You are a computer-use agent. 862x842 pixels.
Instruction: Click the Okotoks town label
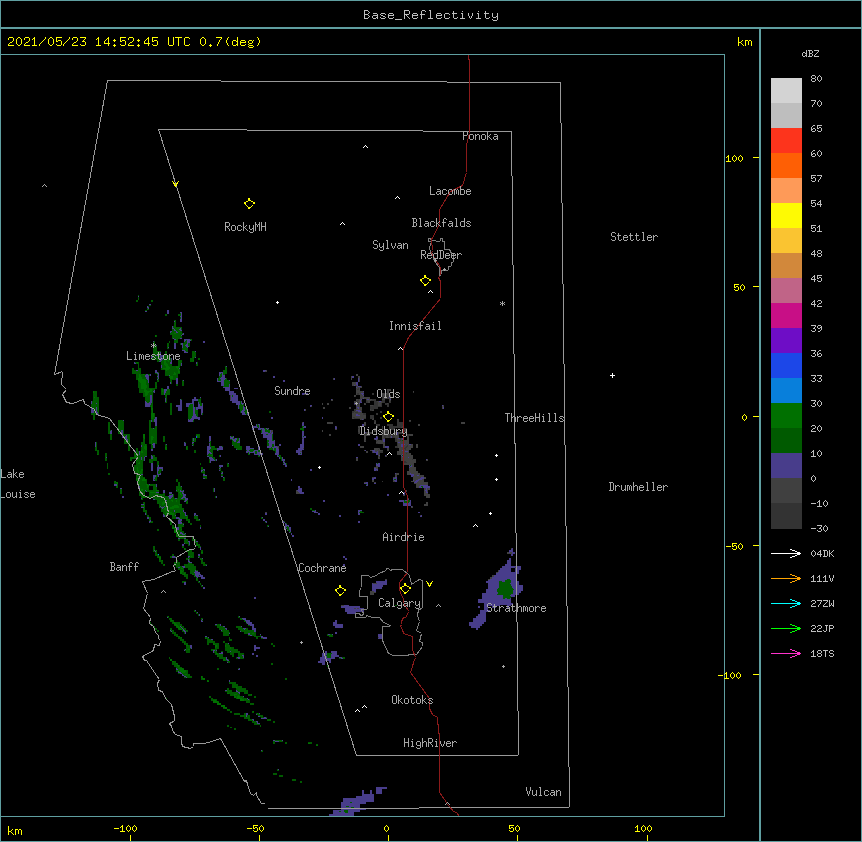[x=412, y=700]
